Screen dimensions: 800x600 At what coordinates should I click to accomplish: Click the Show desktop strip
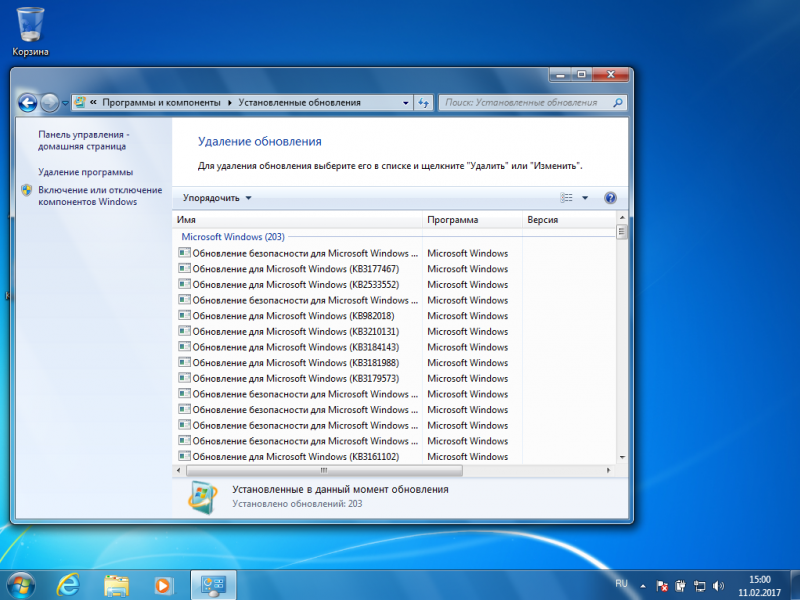pos(795,585)
